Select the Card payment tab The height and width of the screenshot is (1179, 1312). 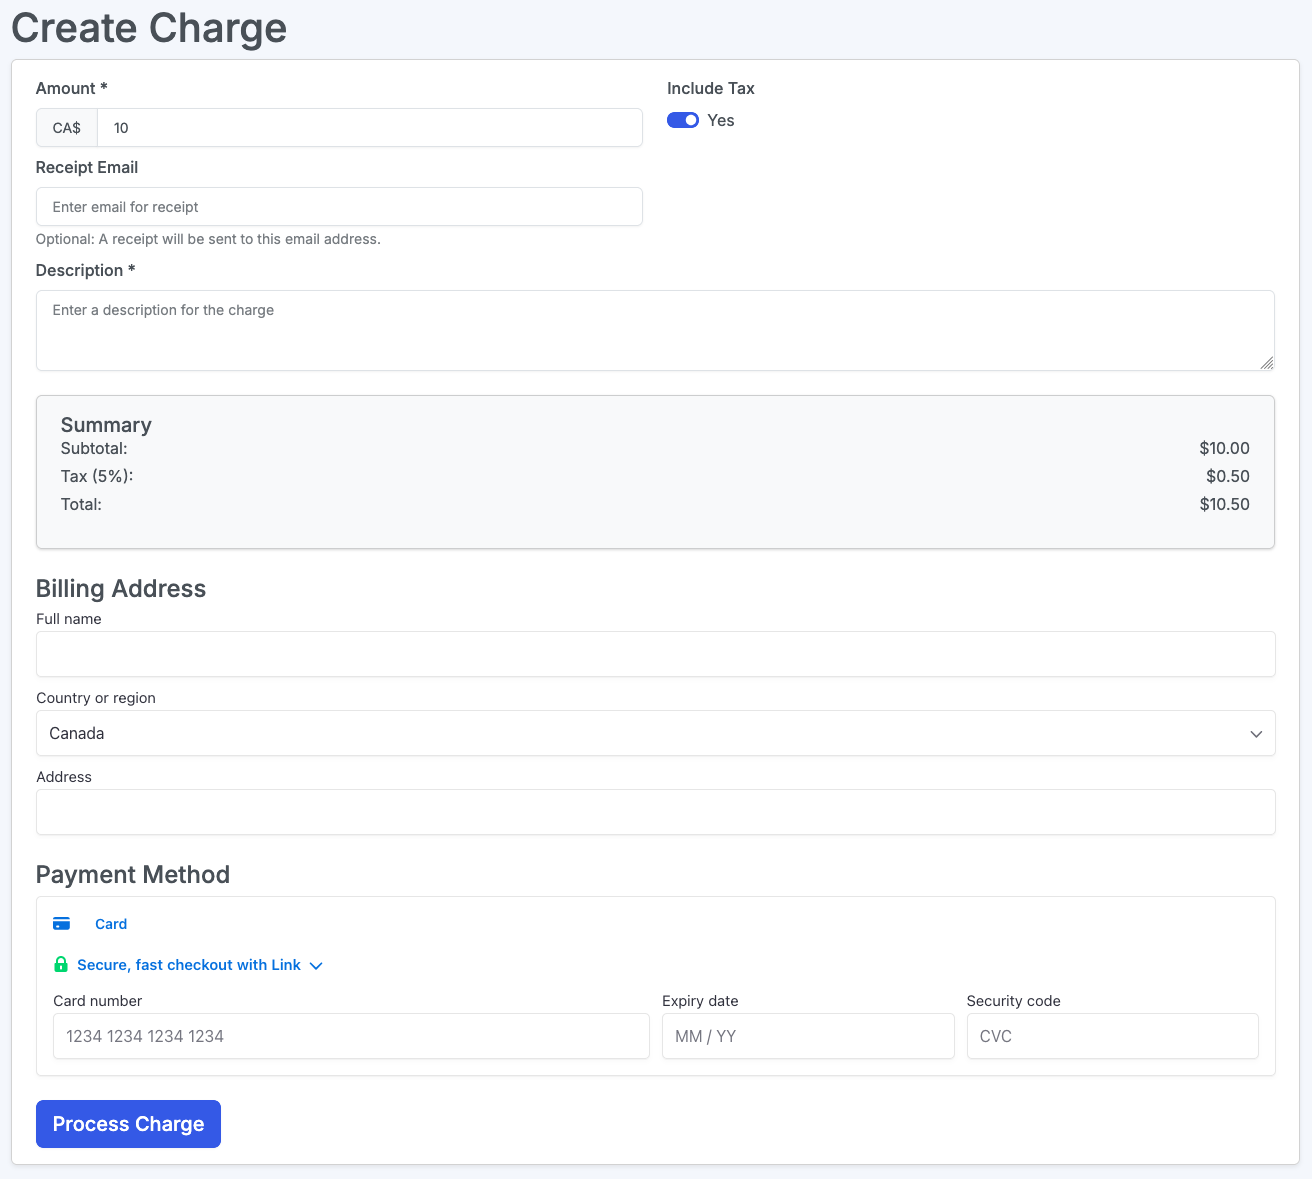(x=110, y=924)
